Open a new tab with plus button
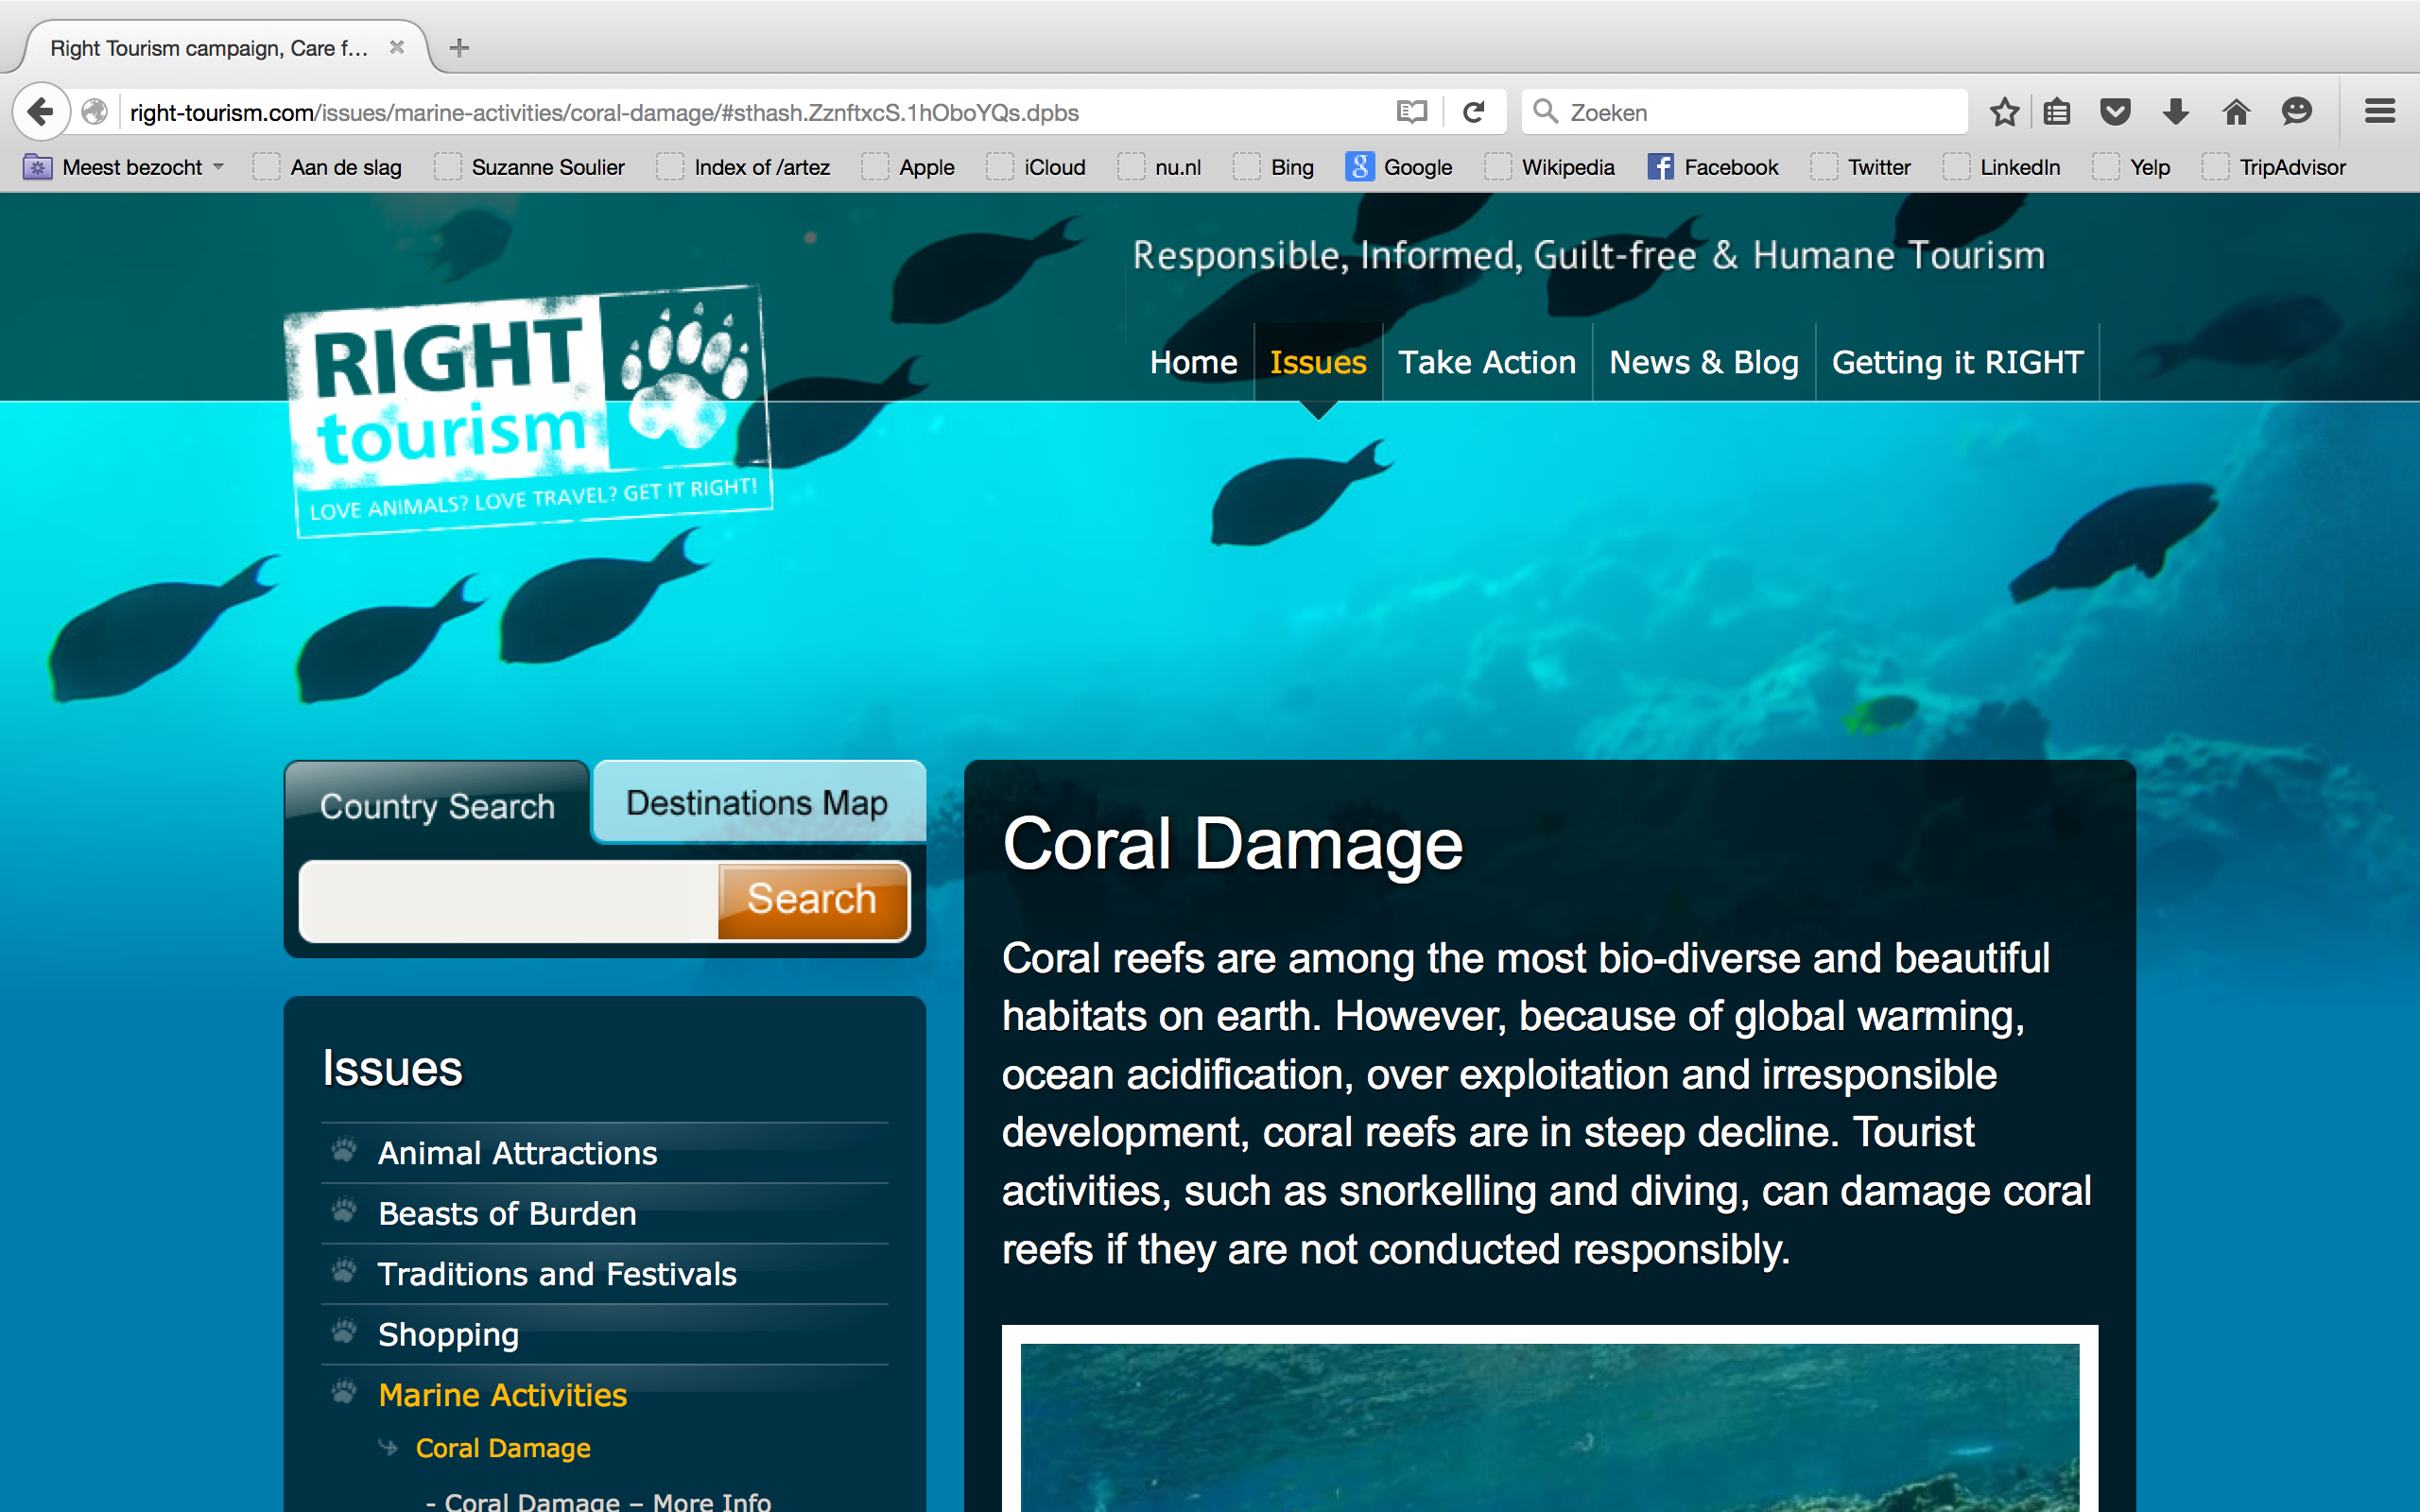 click(459, 47)
